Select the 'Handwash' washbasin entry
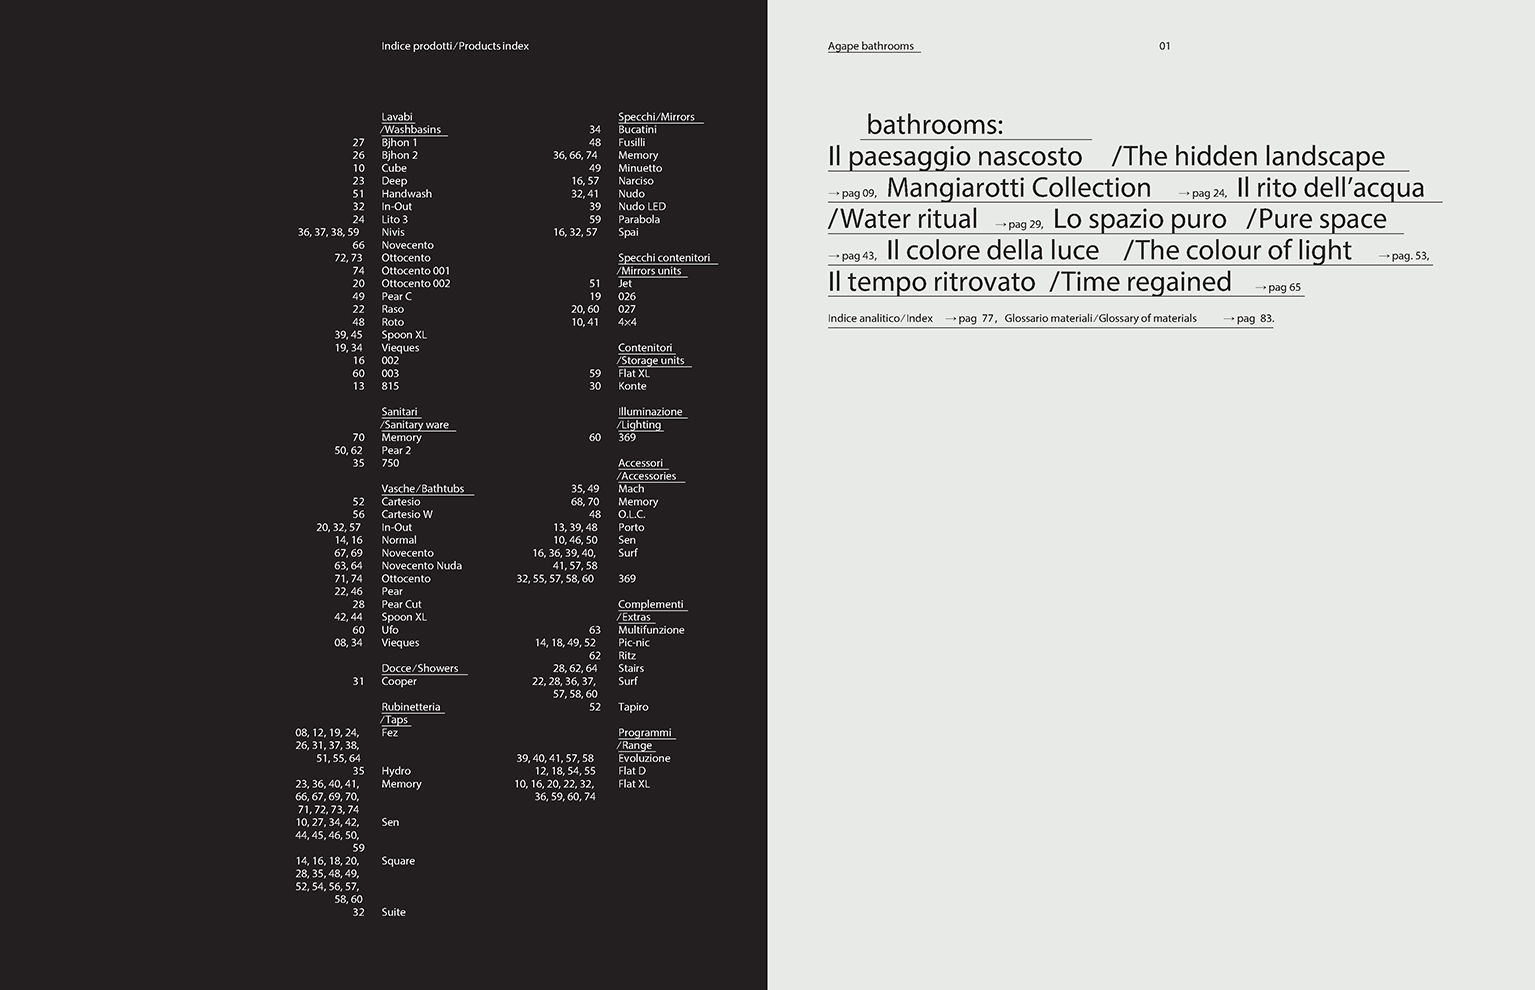This screenshot has width=1535, height=990. tap(406, 194)
